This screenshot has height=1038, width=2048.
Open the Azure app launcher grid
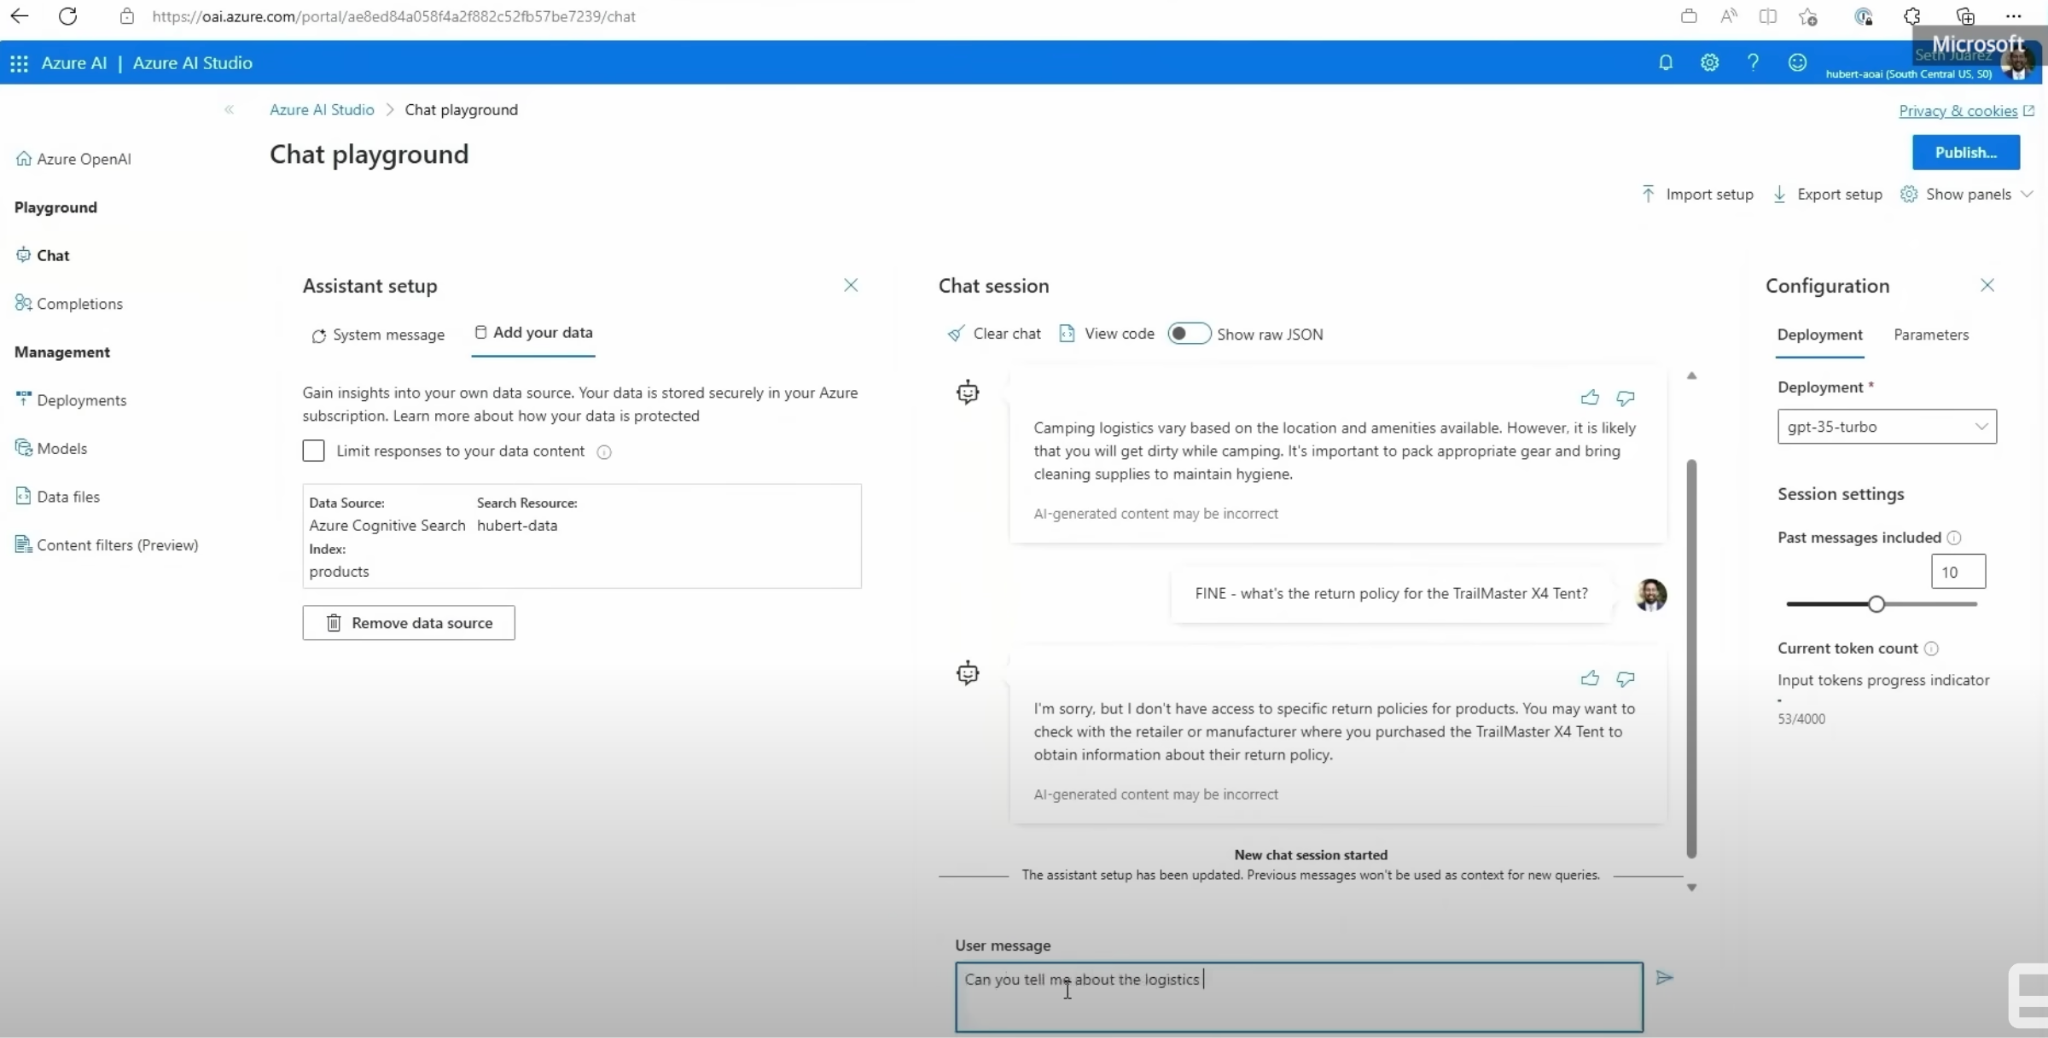coord(19,63)
